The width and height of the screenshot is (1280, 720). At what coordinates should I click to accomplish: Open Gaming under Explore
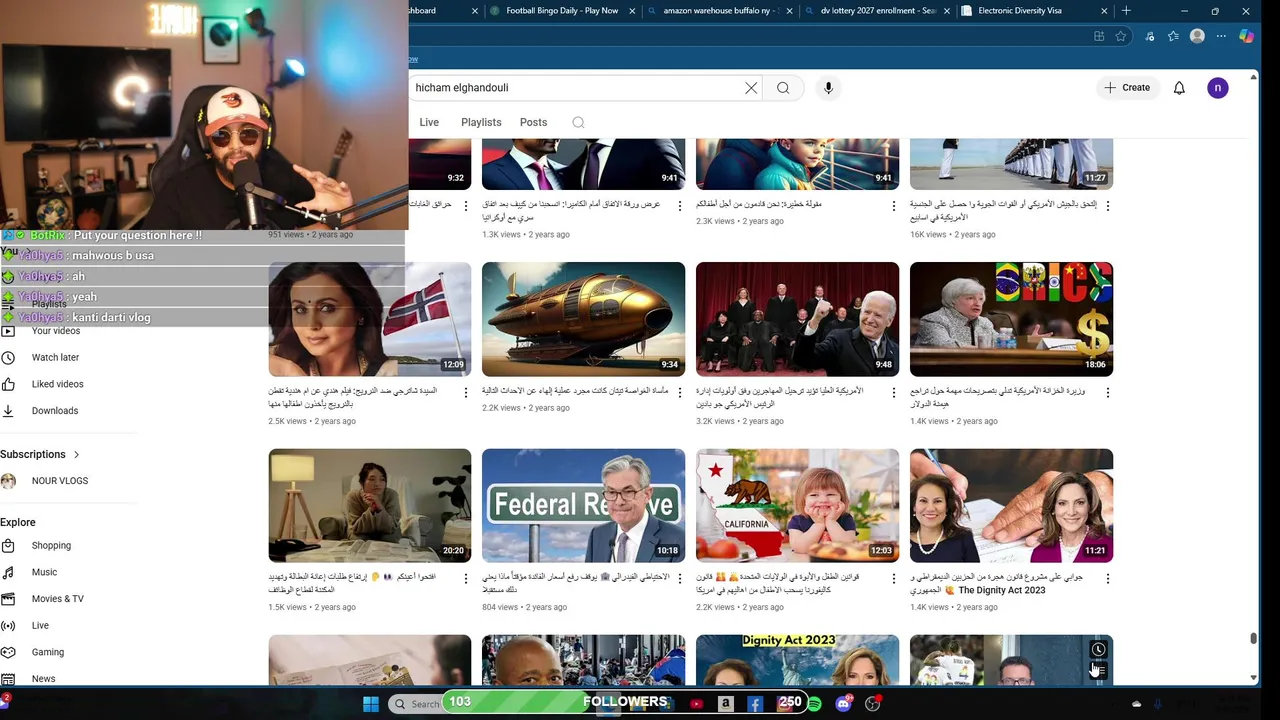tap(47, 652)
